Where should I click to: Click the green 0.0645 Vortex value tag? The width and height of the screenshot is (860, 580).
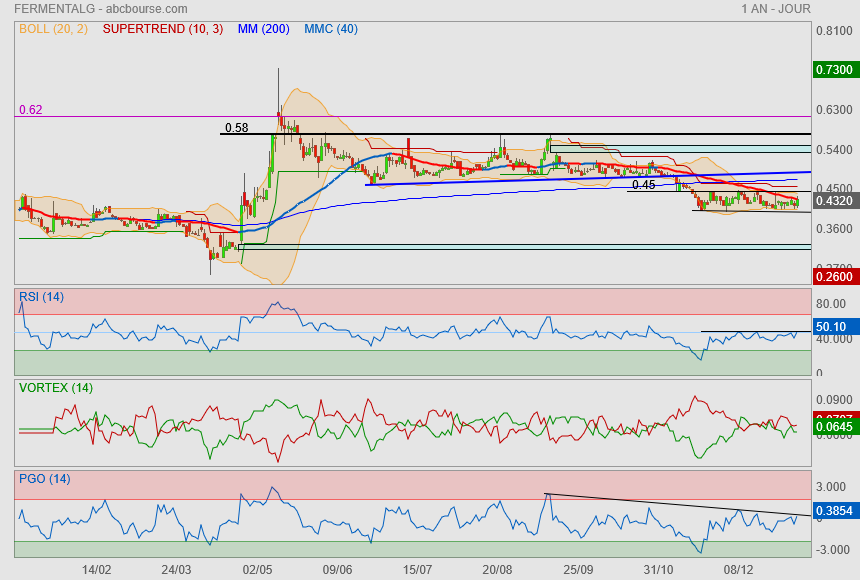tap(835, 426)
